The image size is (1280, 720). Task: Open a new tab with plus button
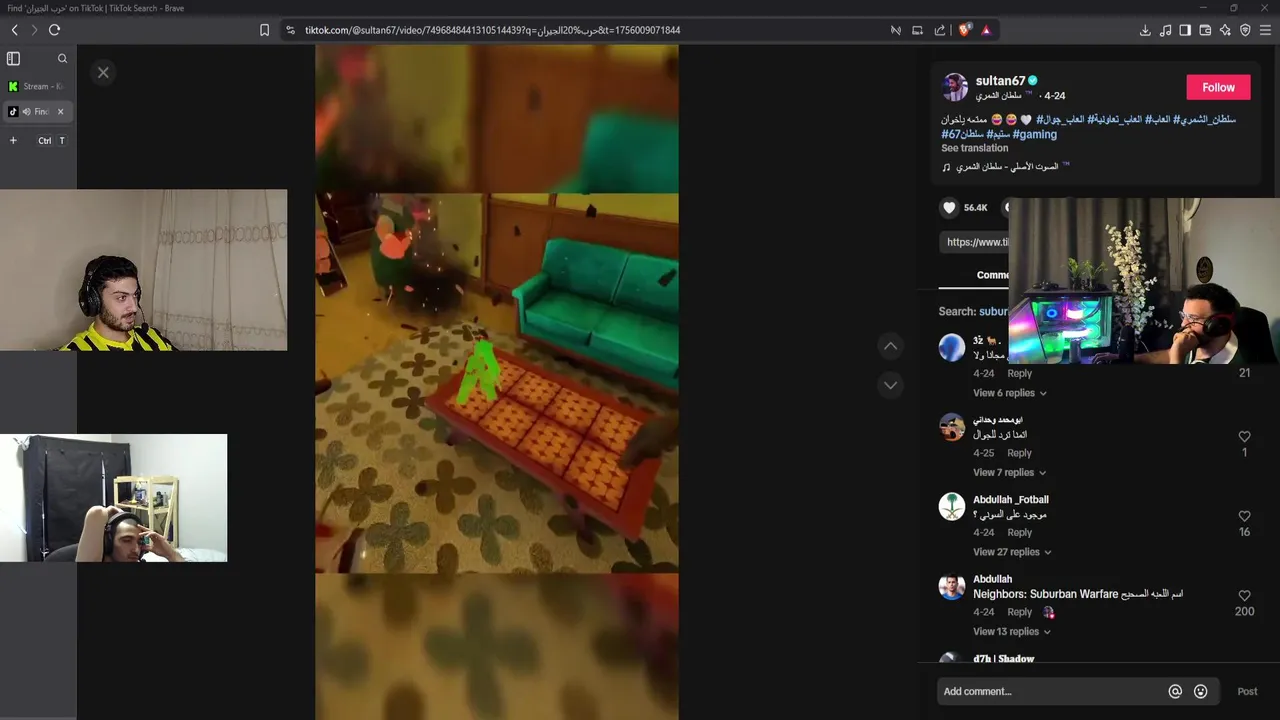[13, 140]
